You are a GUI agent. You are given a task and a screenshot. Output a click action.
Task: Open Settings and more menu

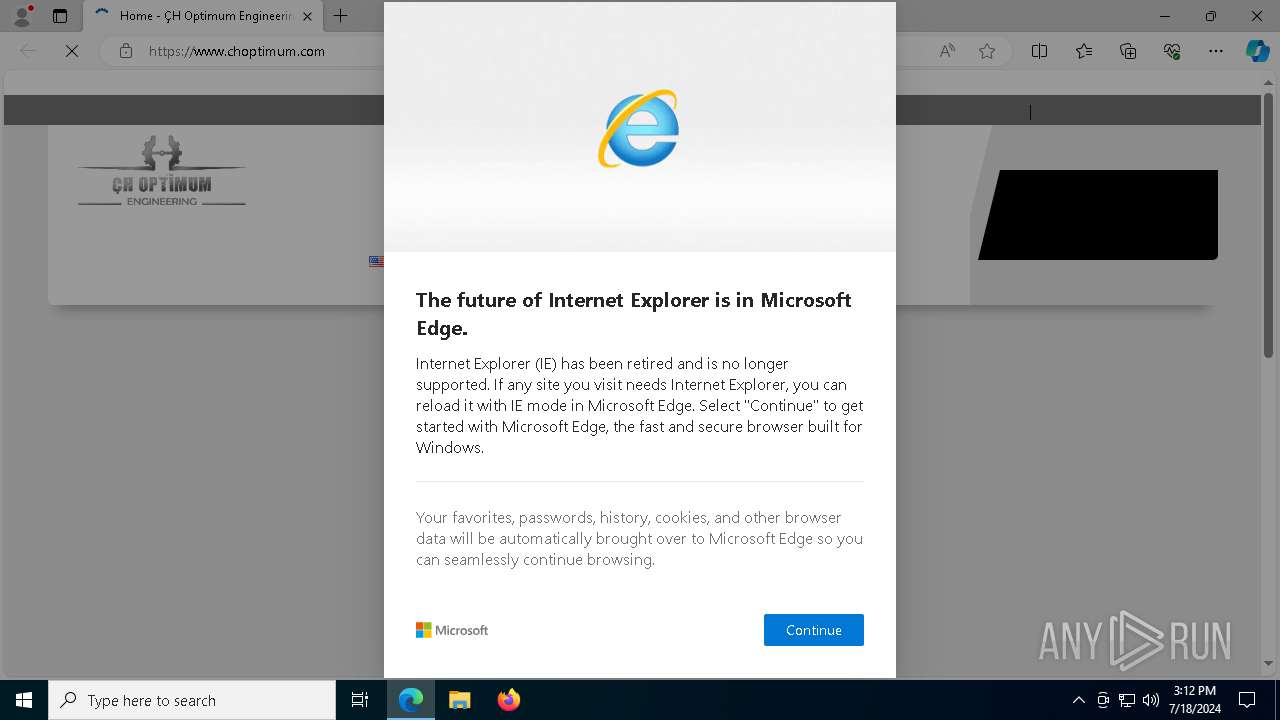1216,51
